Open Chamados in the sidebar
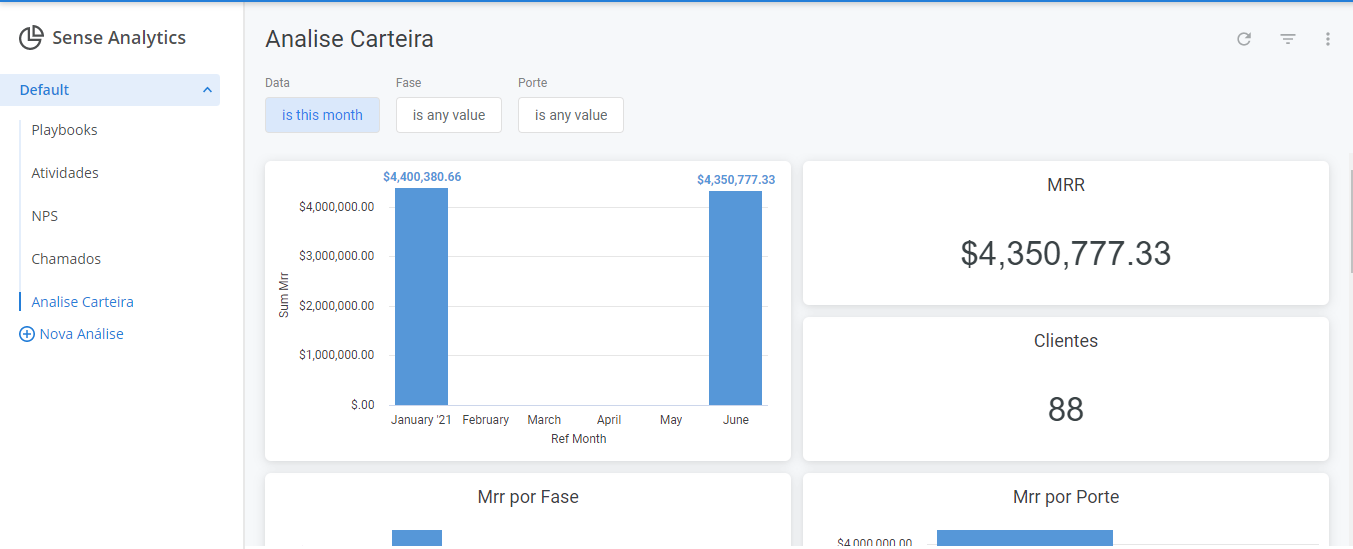 pos(66,259)
